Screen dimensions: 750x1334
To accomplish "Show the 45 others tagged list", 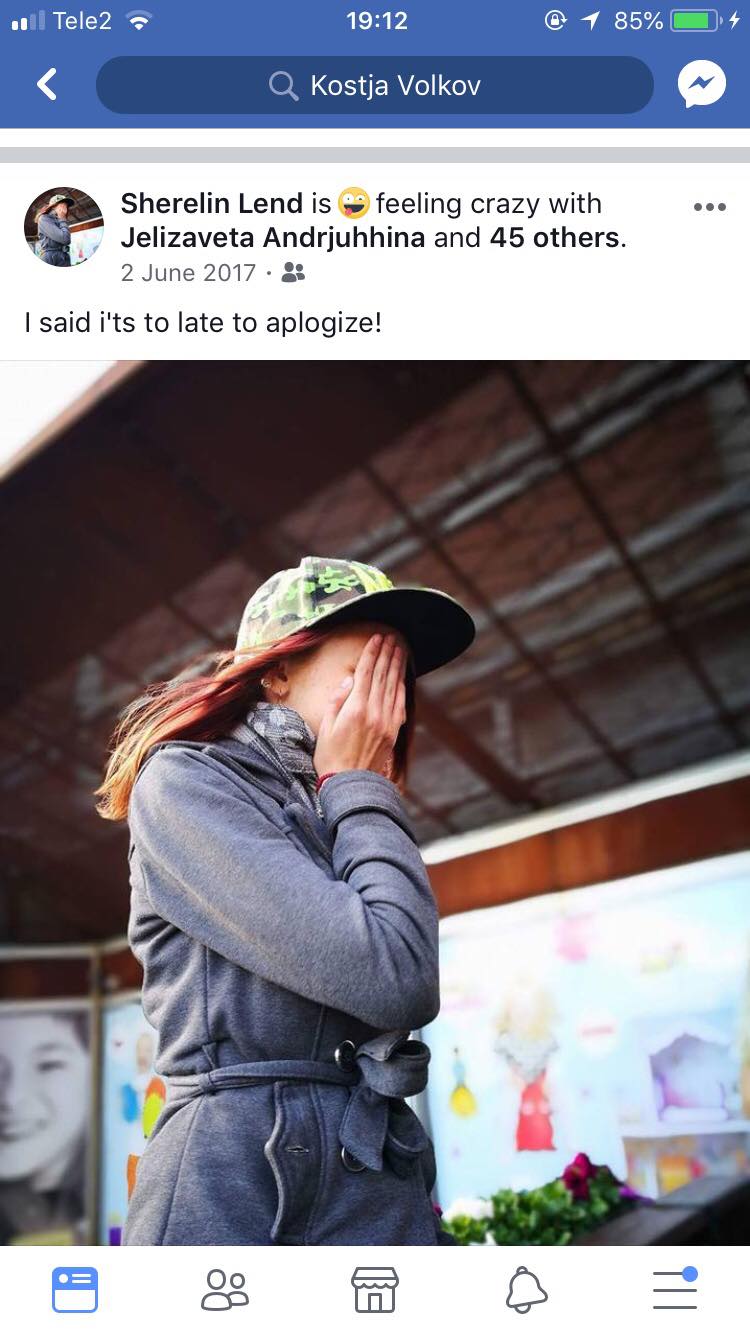I will [x=554, y=238].
